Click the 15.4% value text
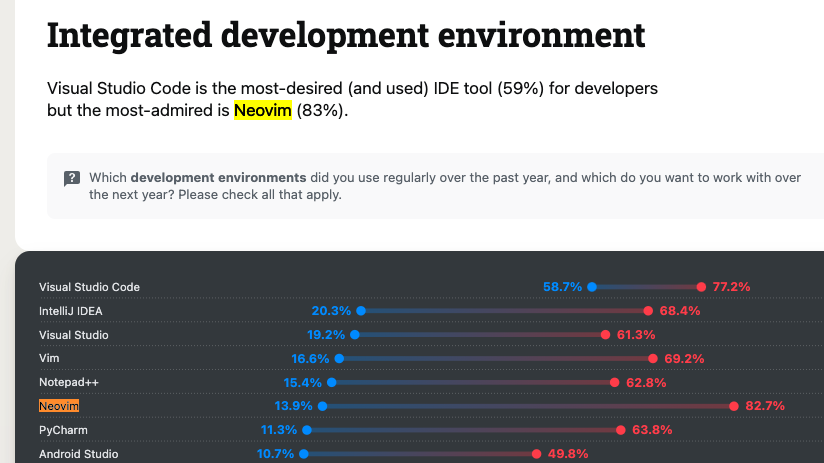The image size is (824, 463). [x=302, y=383]
